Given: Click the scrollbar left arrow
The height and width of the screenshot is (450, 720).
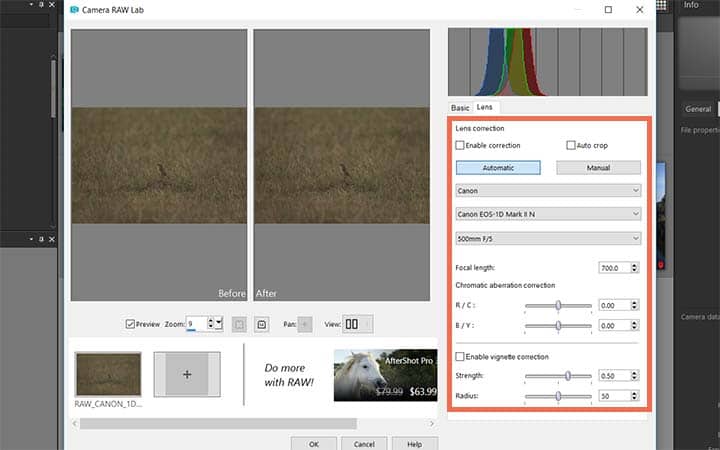Looking at the screenshot, I should click(75, 423).
